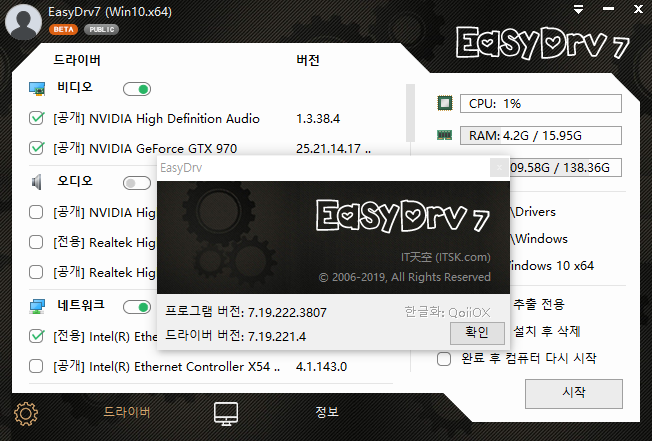652x441 pixels.
Task: Click 설치 후 삭제 option label
Action: (x=547, y=332)
